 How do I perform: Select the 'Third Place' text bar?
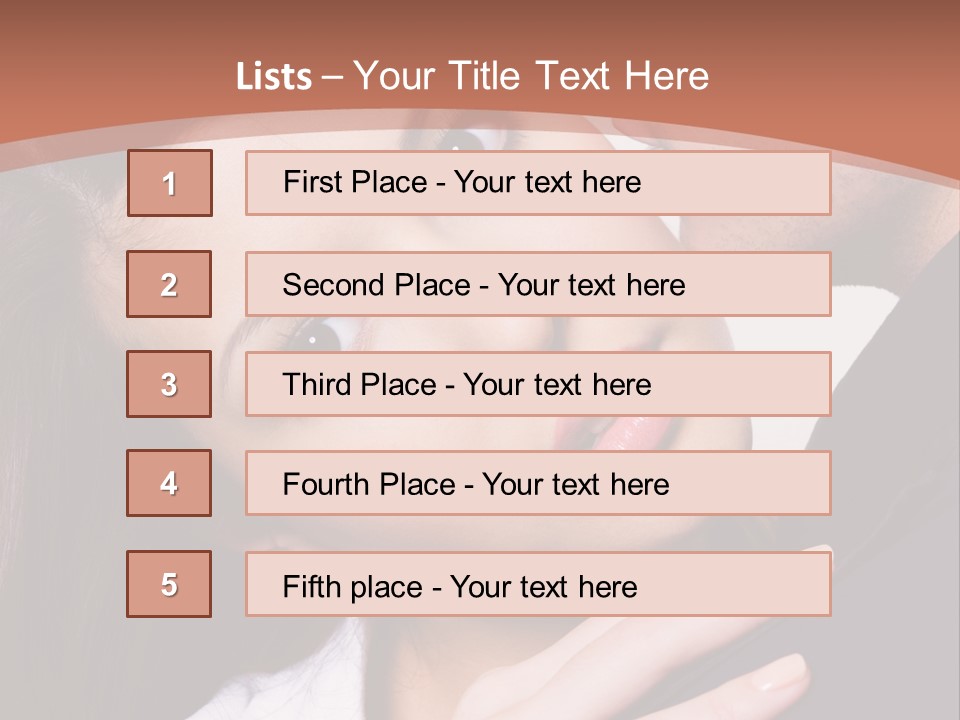pos(538,384)
